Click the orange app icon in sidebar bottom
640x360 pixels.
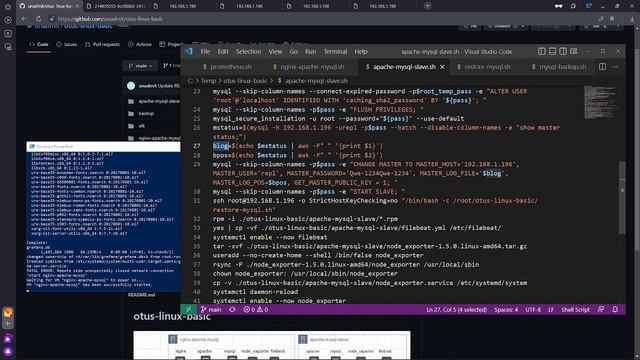click(8, 312)
